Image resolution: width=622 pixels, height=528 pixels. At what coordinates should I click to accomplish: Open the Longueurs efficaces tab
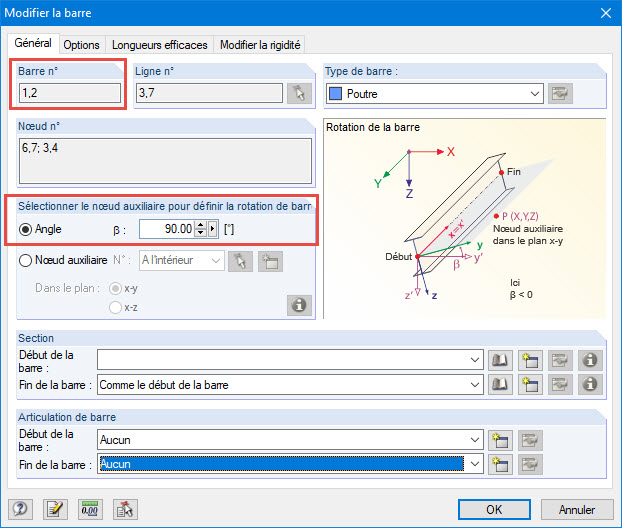point(159,45)
